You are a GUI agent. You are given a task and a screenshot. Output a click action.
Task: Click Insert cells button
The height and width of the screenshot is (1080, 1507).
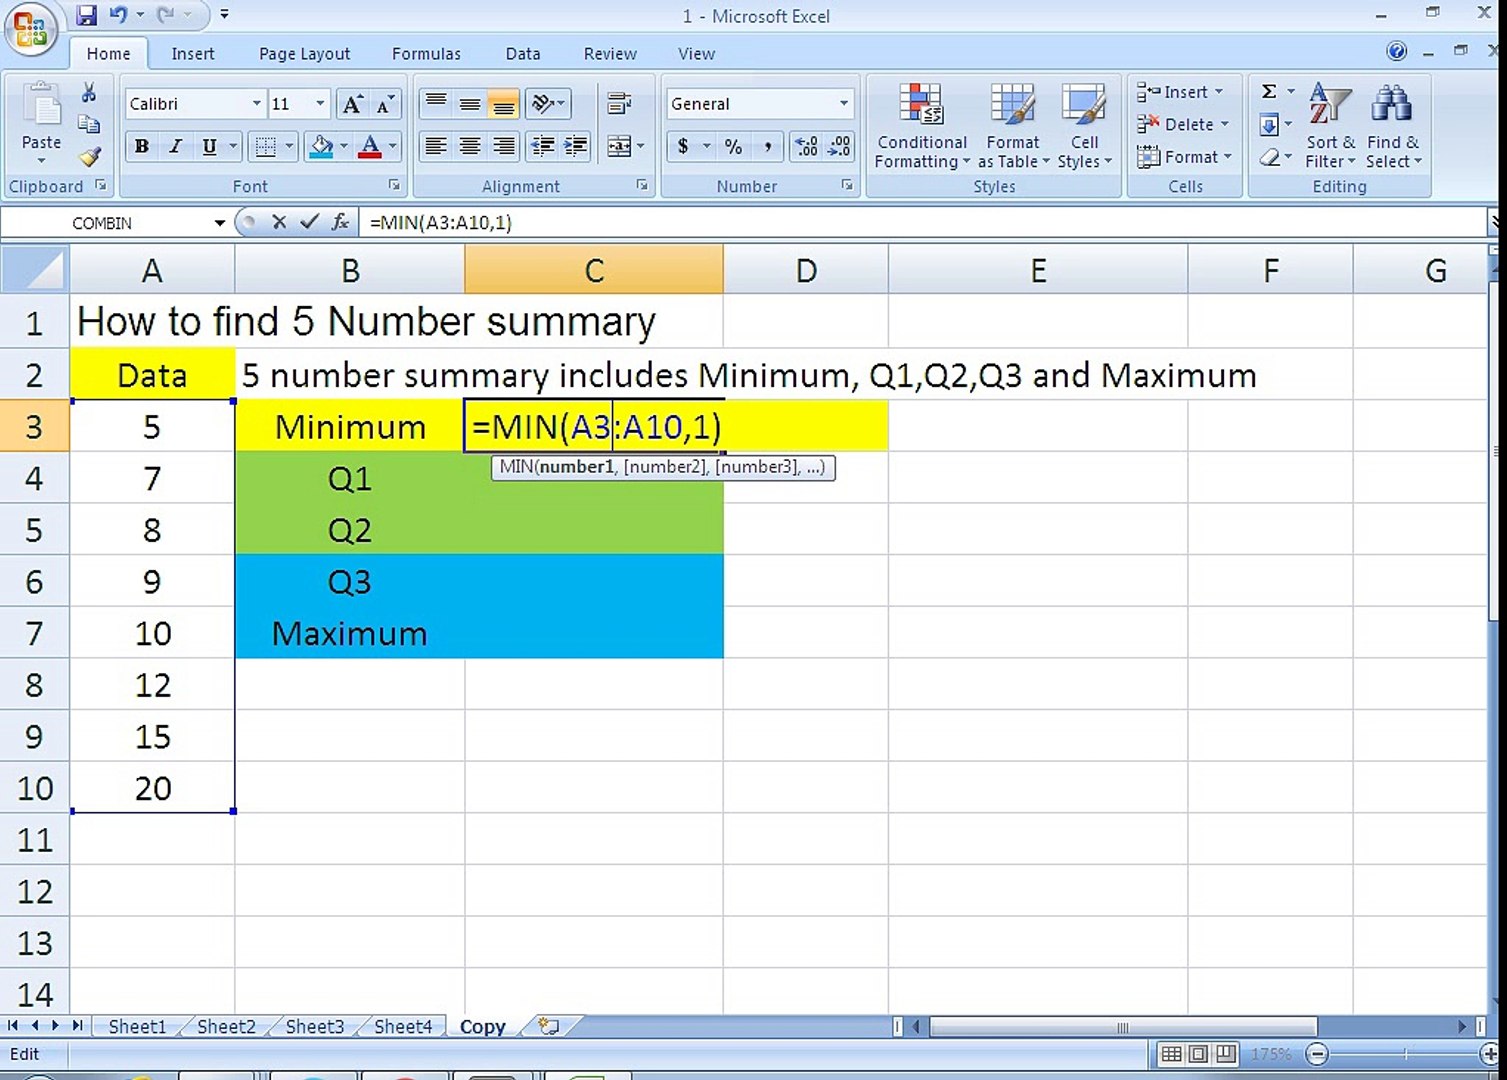click(1180, 92)
